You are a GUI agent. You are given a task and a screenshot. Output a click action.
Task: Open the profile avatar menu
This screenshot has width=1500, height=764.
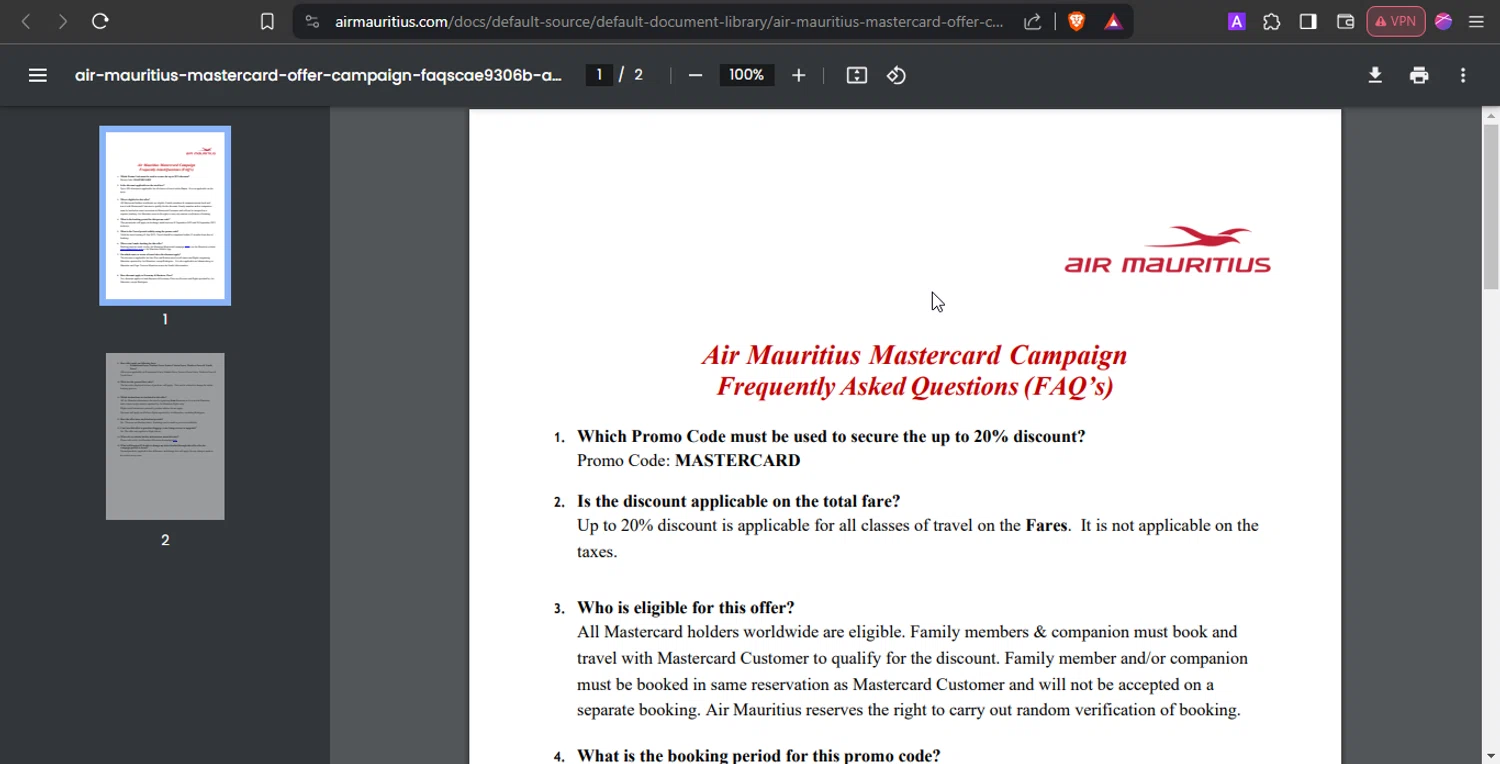click(1443, 21)
